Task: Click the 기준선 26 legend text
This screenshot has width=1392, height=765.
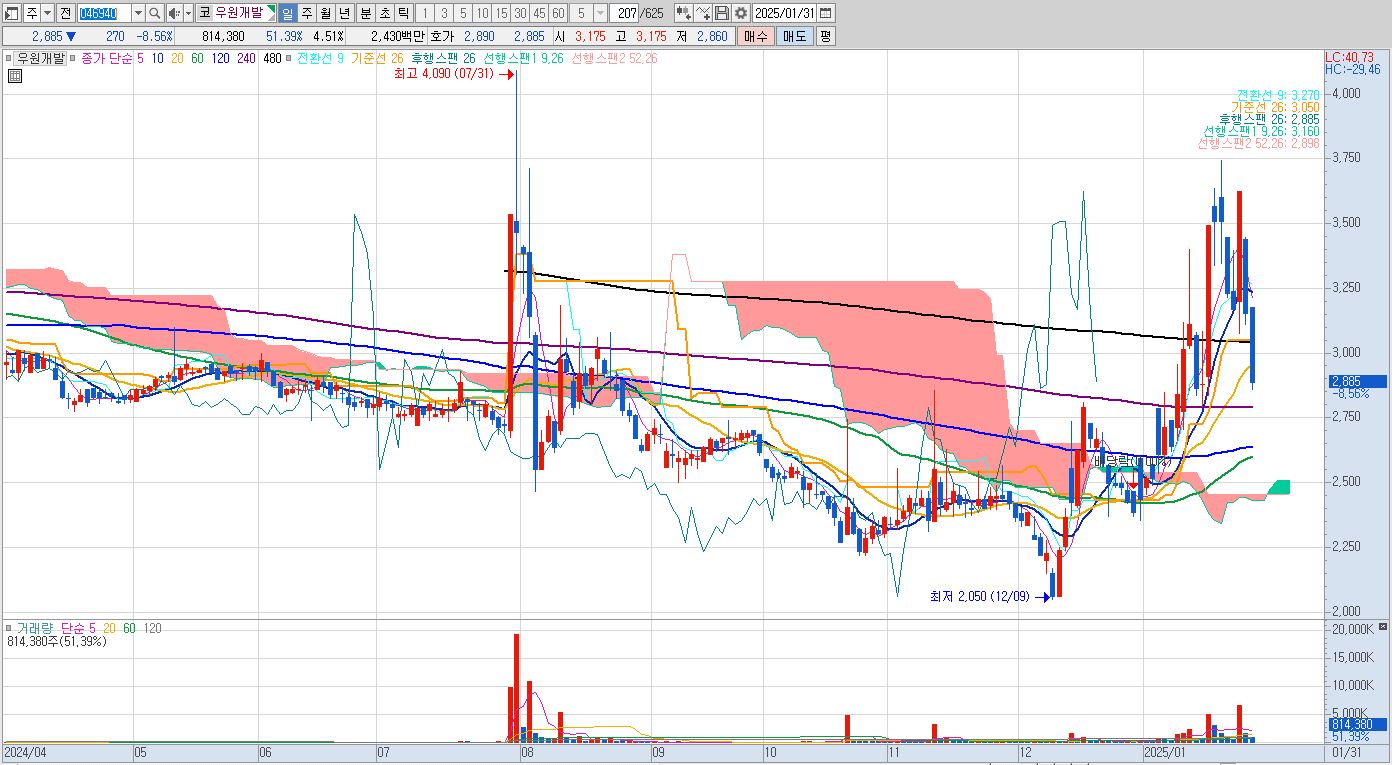Action: coord(379,58)
